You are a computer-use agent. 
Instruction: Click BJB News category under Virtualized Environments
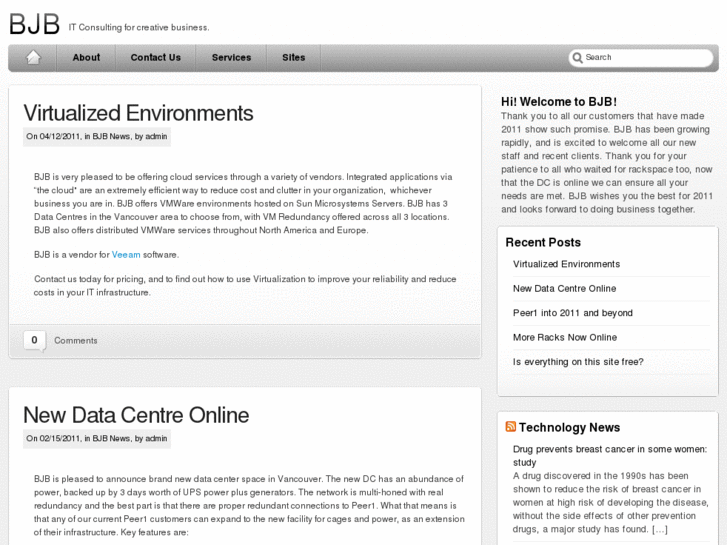point(111,136)
